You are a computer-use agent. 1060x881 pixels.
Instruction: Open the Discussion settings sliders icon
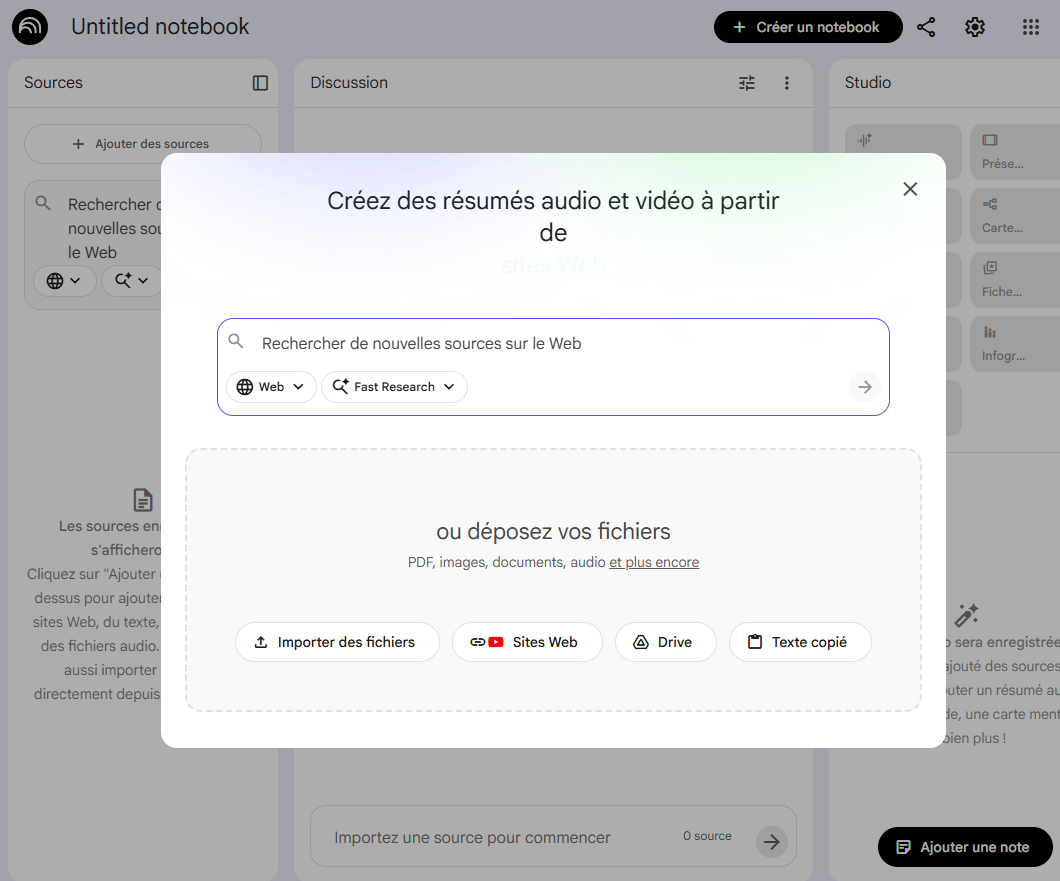coord(746,83)
